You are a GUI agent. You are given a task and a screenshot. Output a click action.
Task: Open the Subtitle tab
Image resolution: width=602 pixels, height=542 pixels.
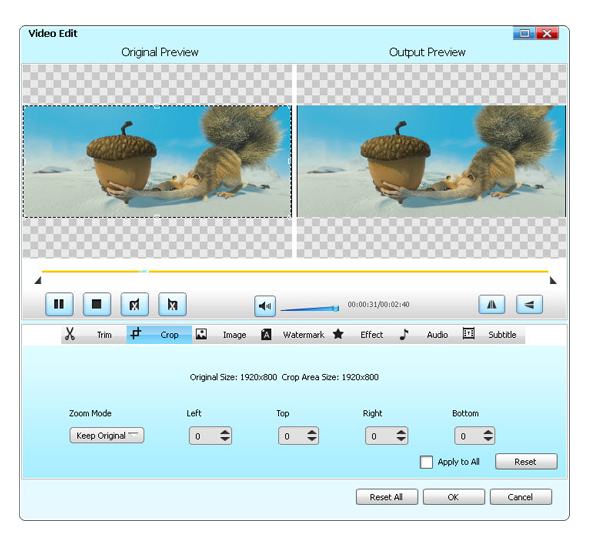tap(491, 335)
